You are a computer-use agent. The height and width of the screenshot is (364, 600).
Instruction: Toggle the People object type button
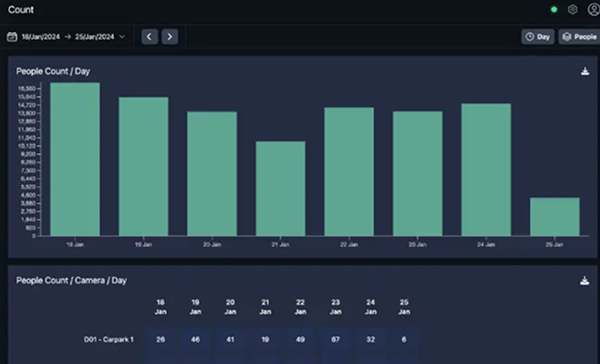579,37
